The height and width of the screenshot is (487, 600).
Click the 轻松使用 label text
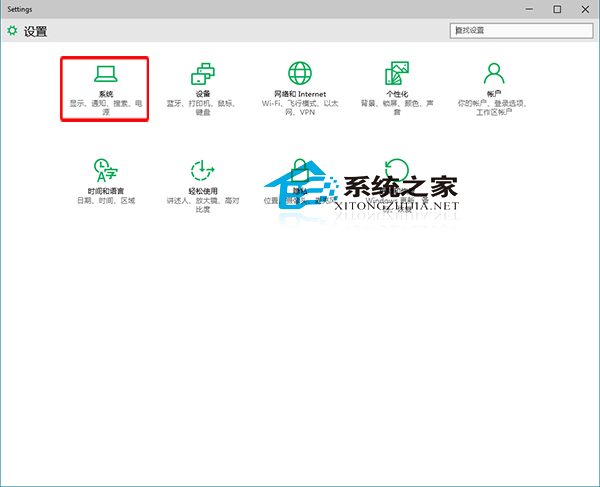(203, 191)
